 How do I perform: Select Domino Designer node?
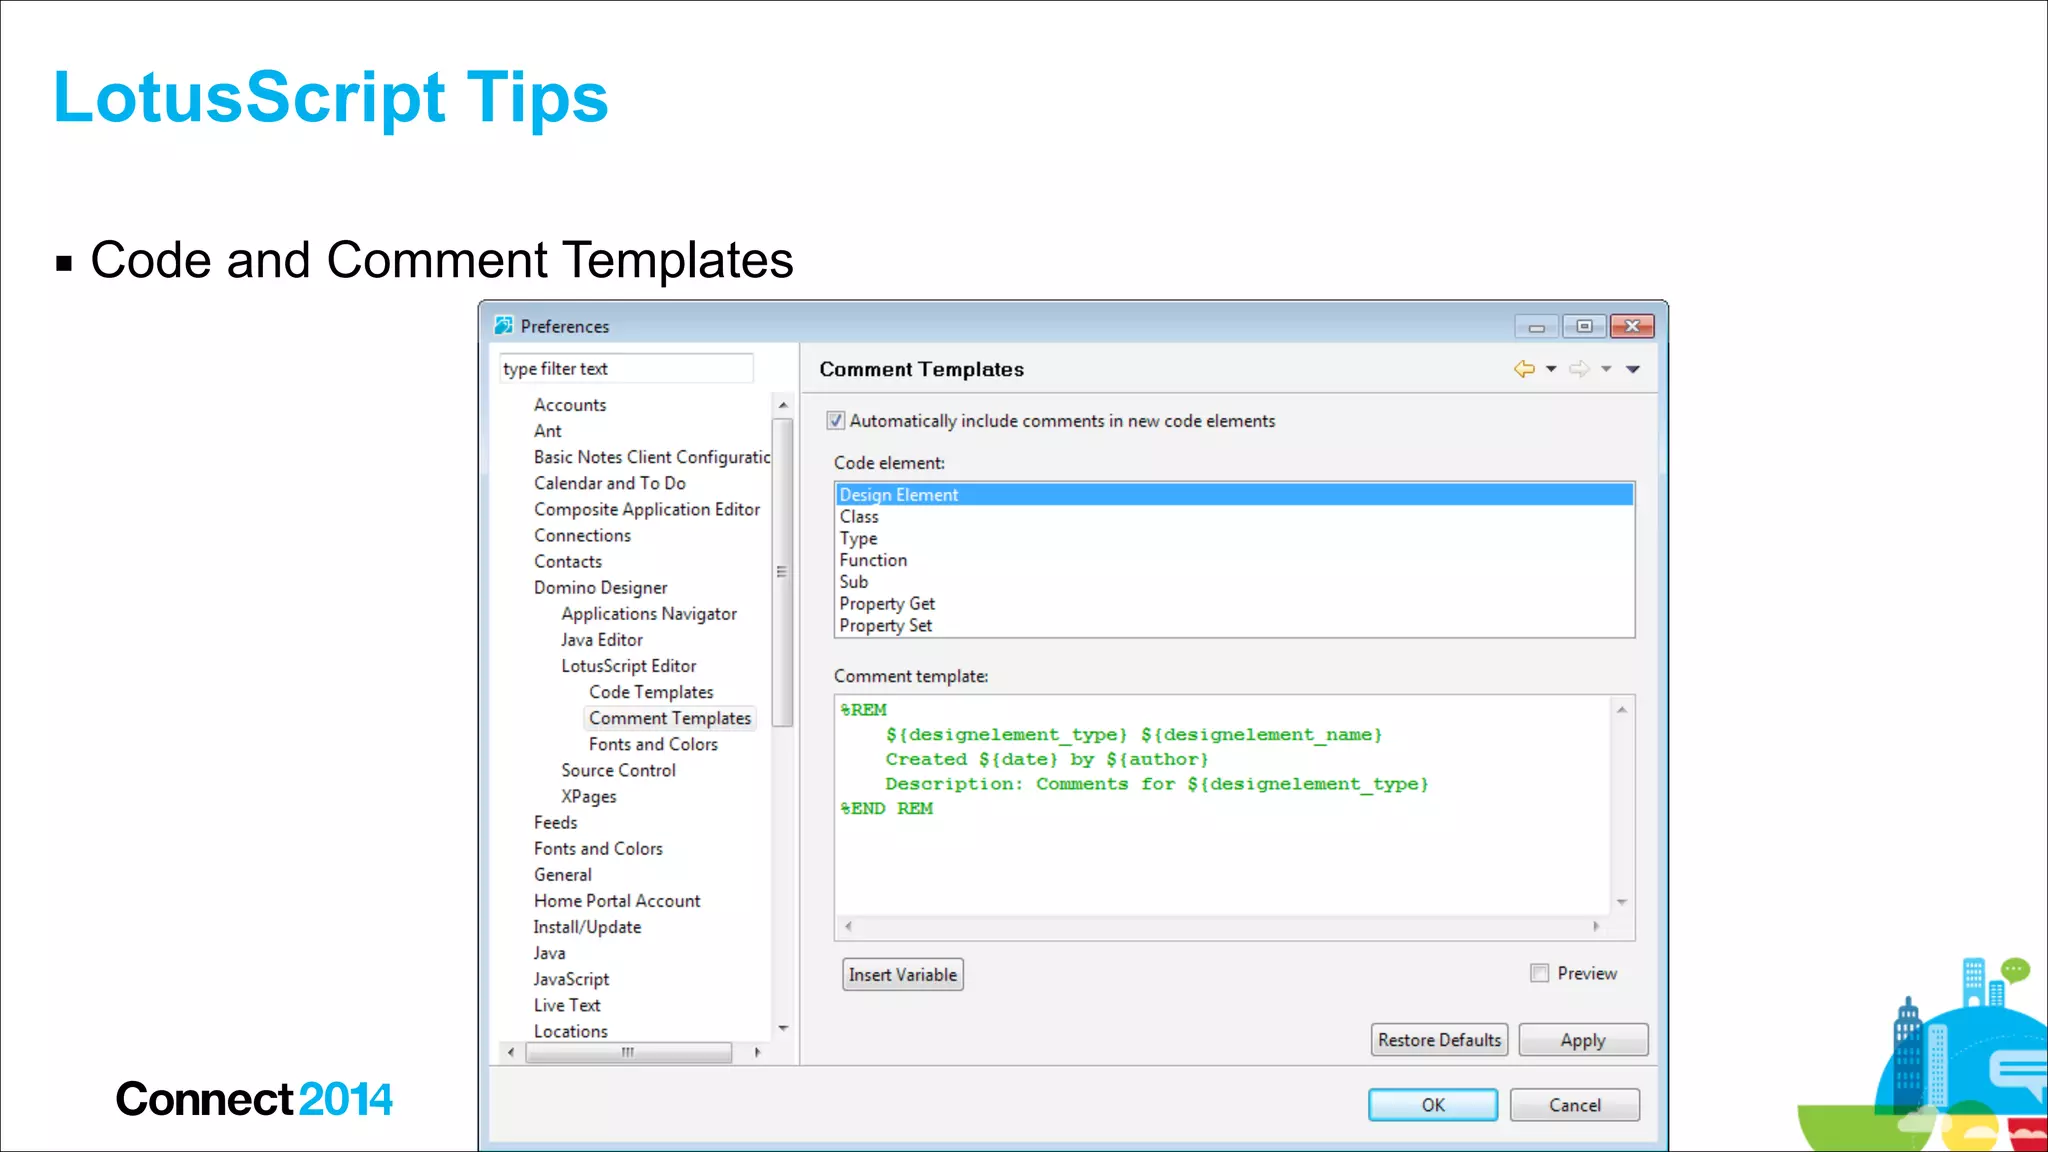click(600, 588)
